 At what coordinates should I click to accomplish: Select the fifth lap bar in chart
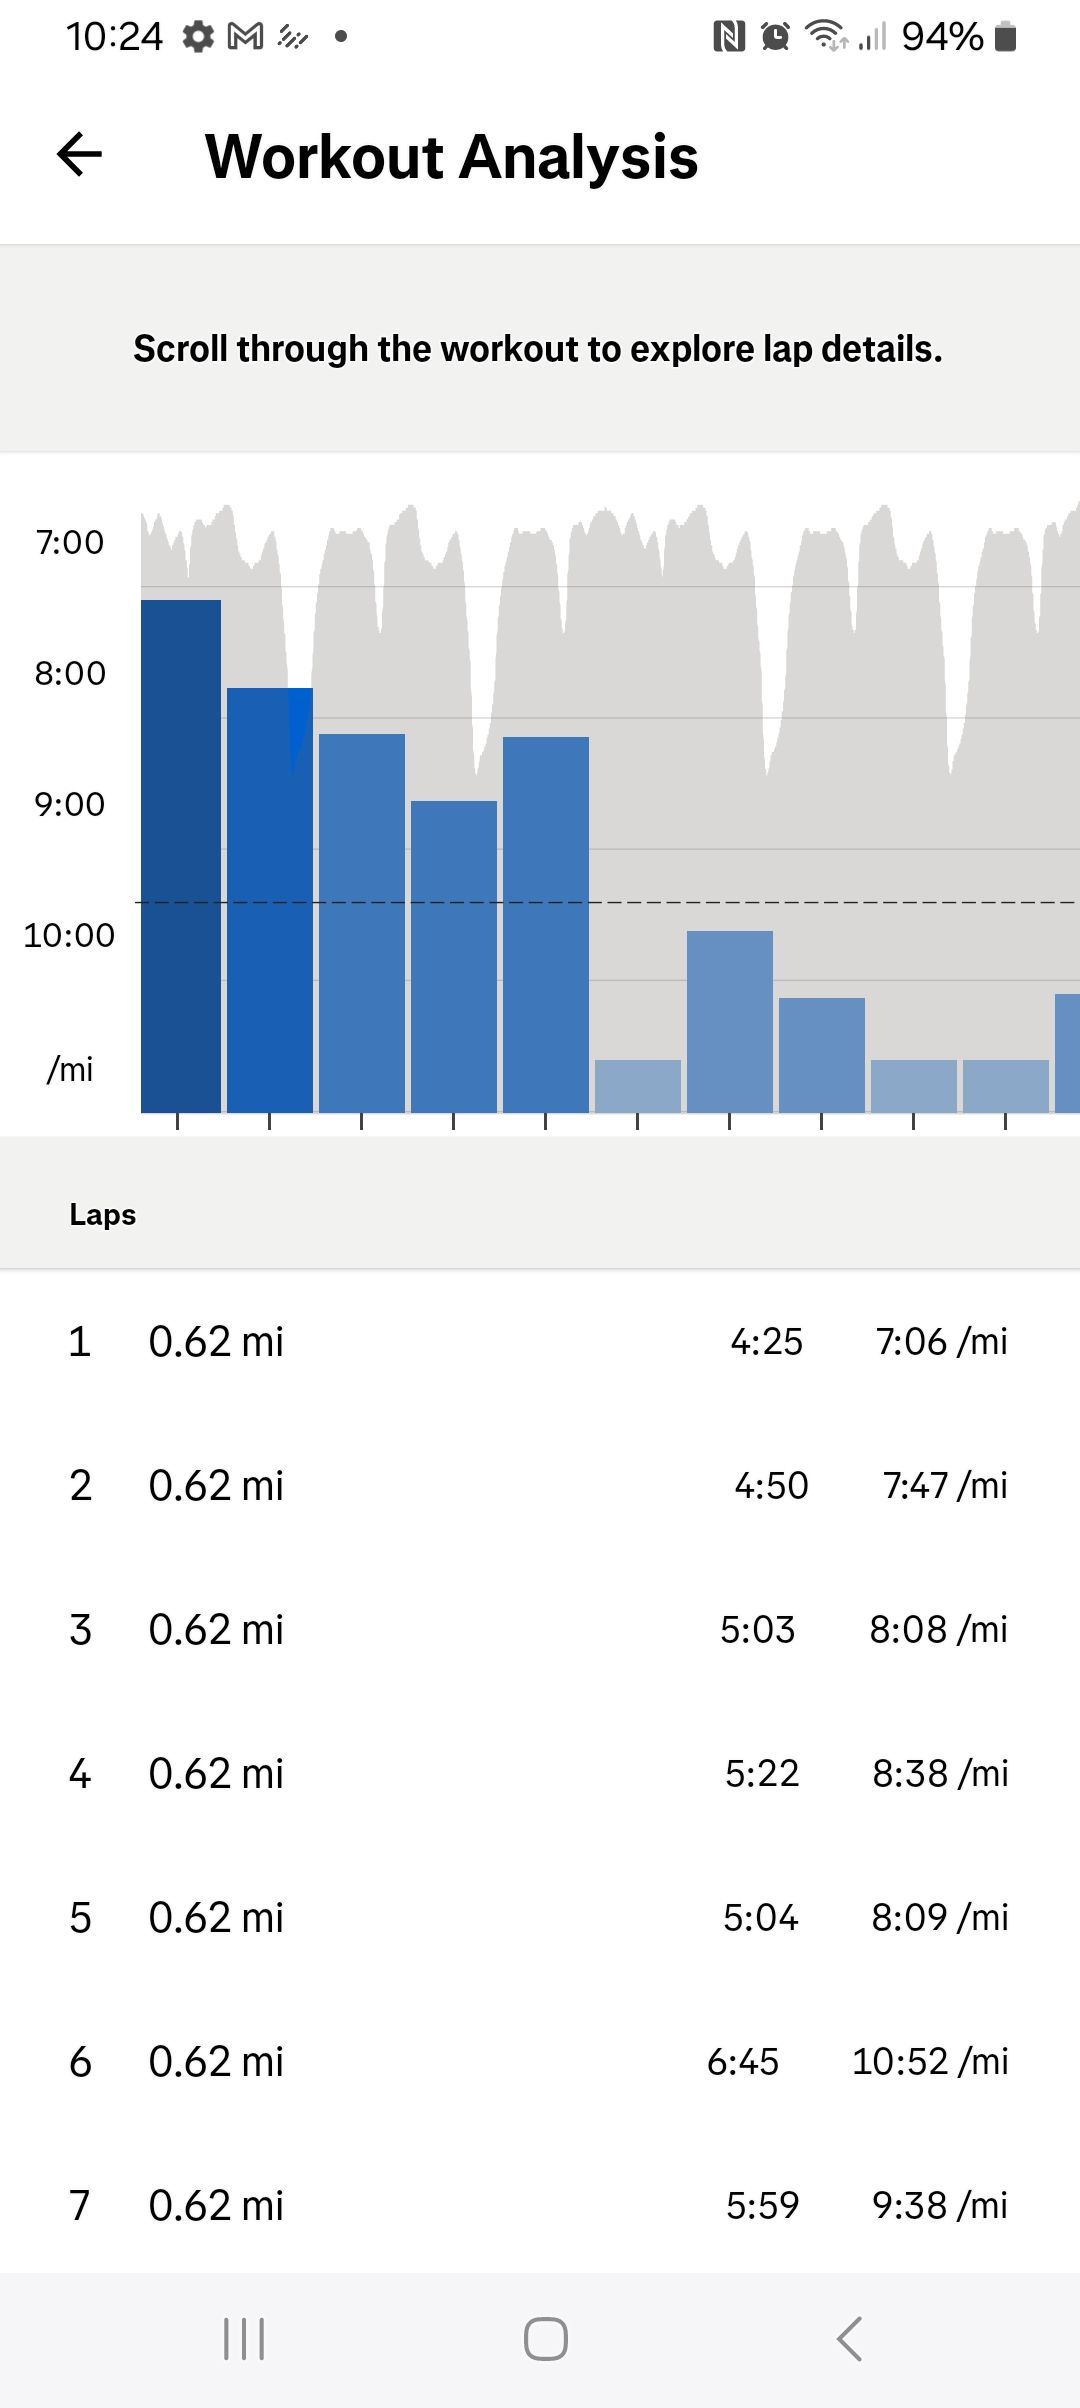point(546,924)
